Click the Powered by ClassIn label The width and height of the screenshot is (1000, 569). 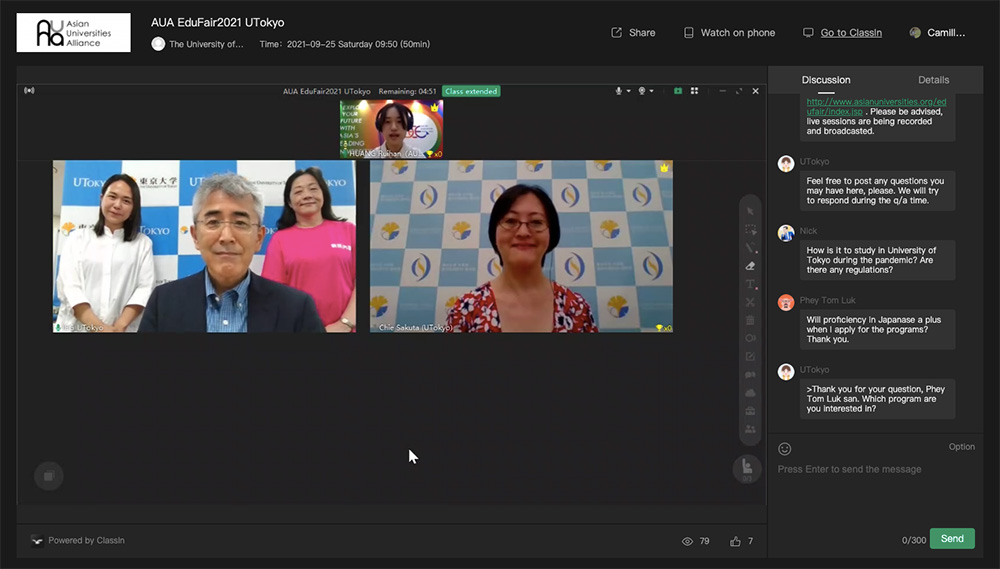pos(86,540)
